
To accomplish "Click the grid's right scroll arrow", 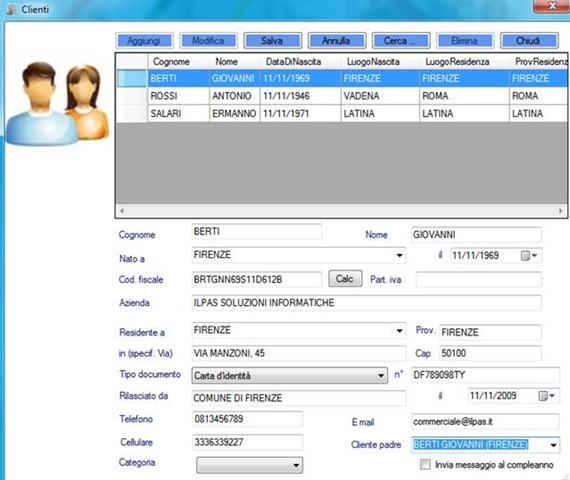I will [x=560, y=211].
